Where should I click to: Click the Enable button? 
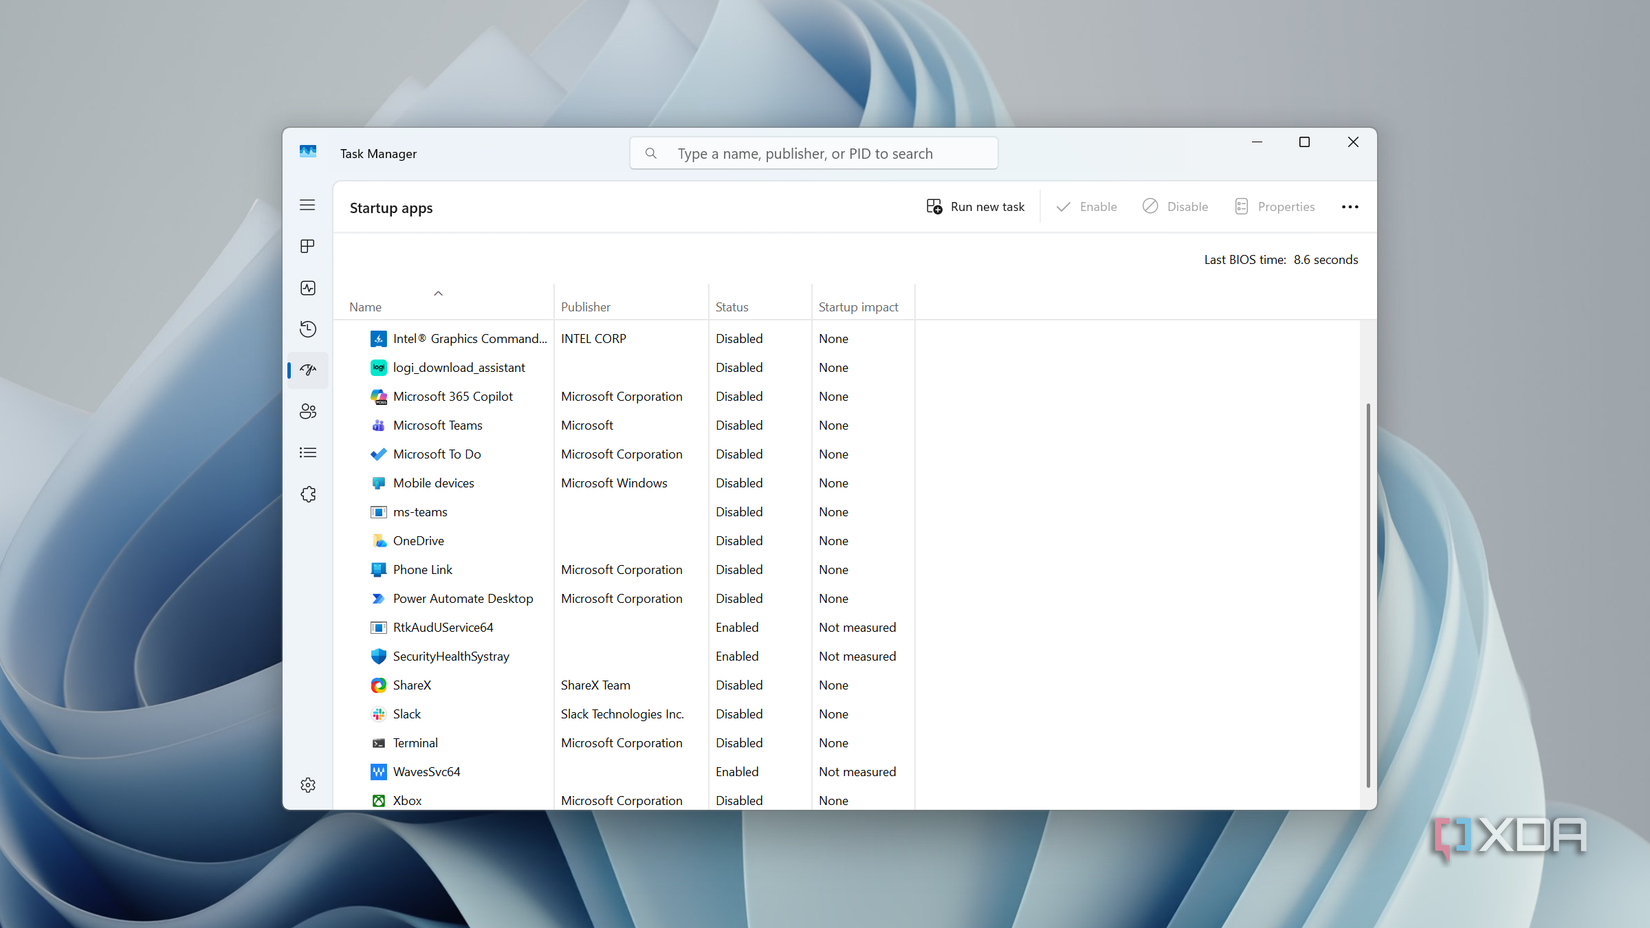point(1086,207)
